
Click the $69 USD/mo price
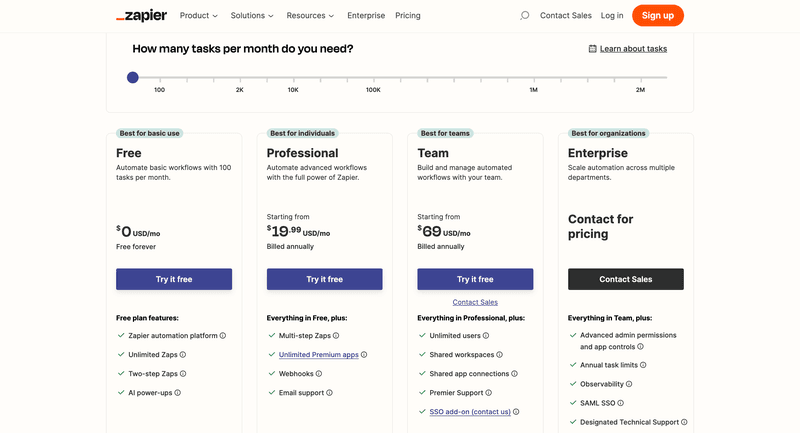pos(444,232)
